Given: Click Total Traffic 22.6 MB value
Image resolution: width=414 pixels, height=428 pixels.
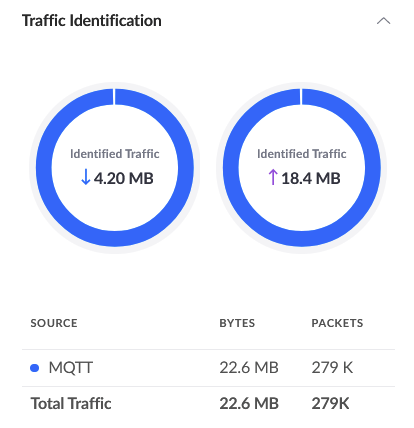Looking at the screenshot, I should coord(249,404).
